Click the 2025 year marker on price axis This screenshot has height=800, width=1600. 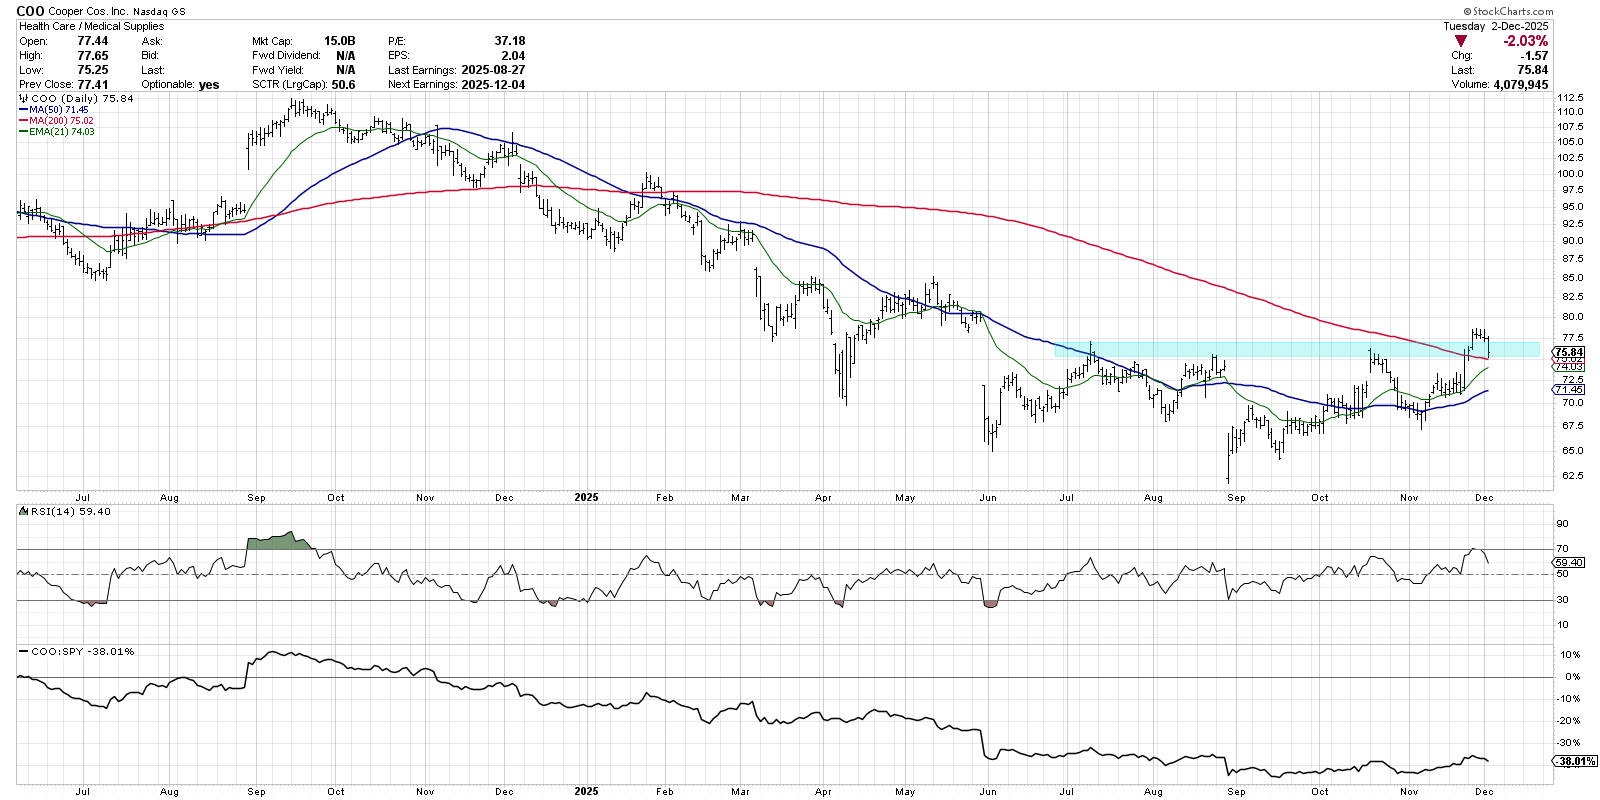(586, 497)
